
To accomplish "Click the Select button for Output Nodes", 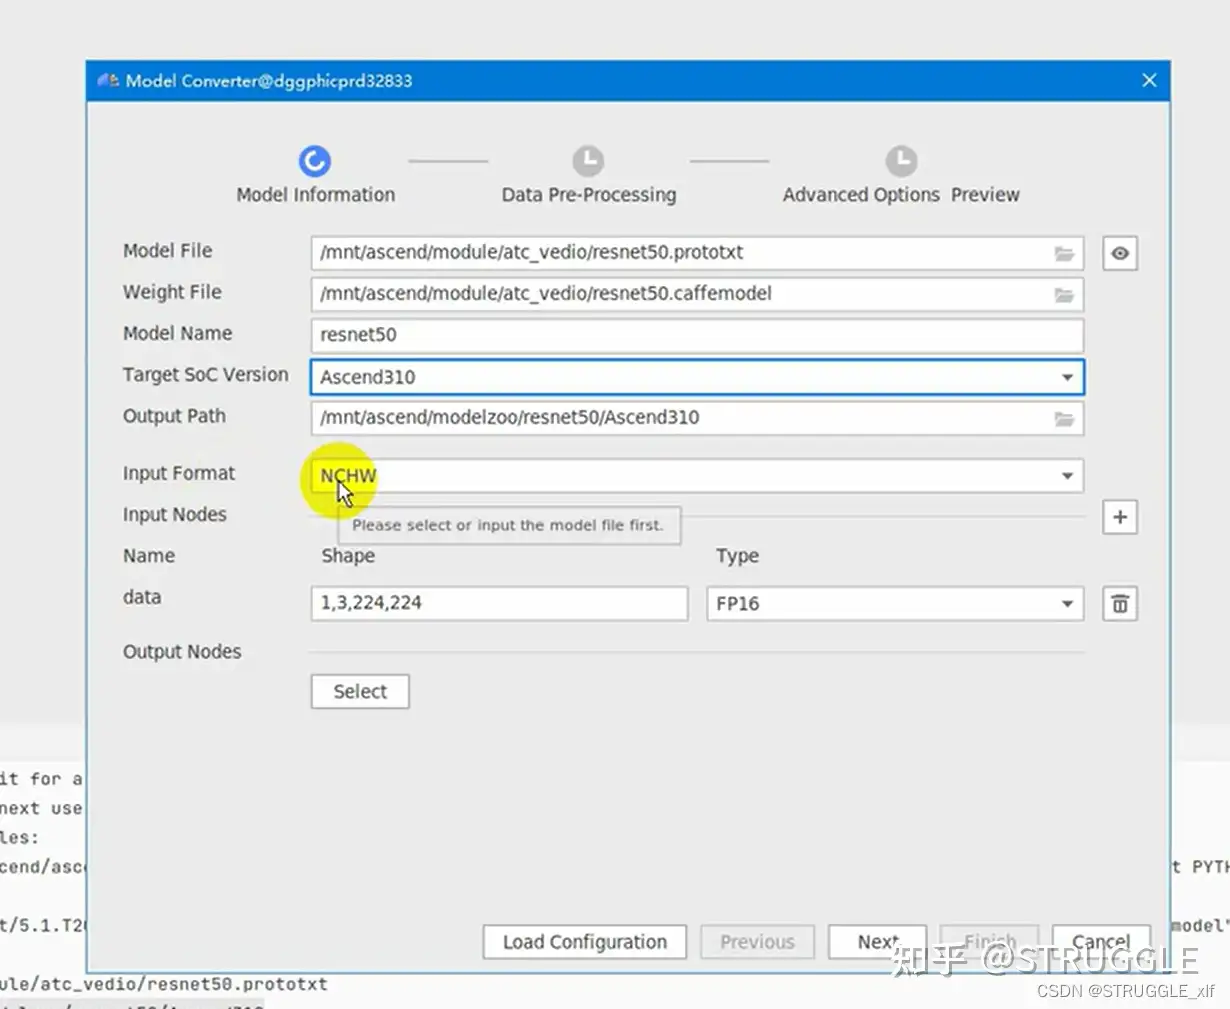I will 360,691.
